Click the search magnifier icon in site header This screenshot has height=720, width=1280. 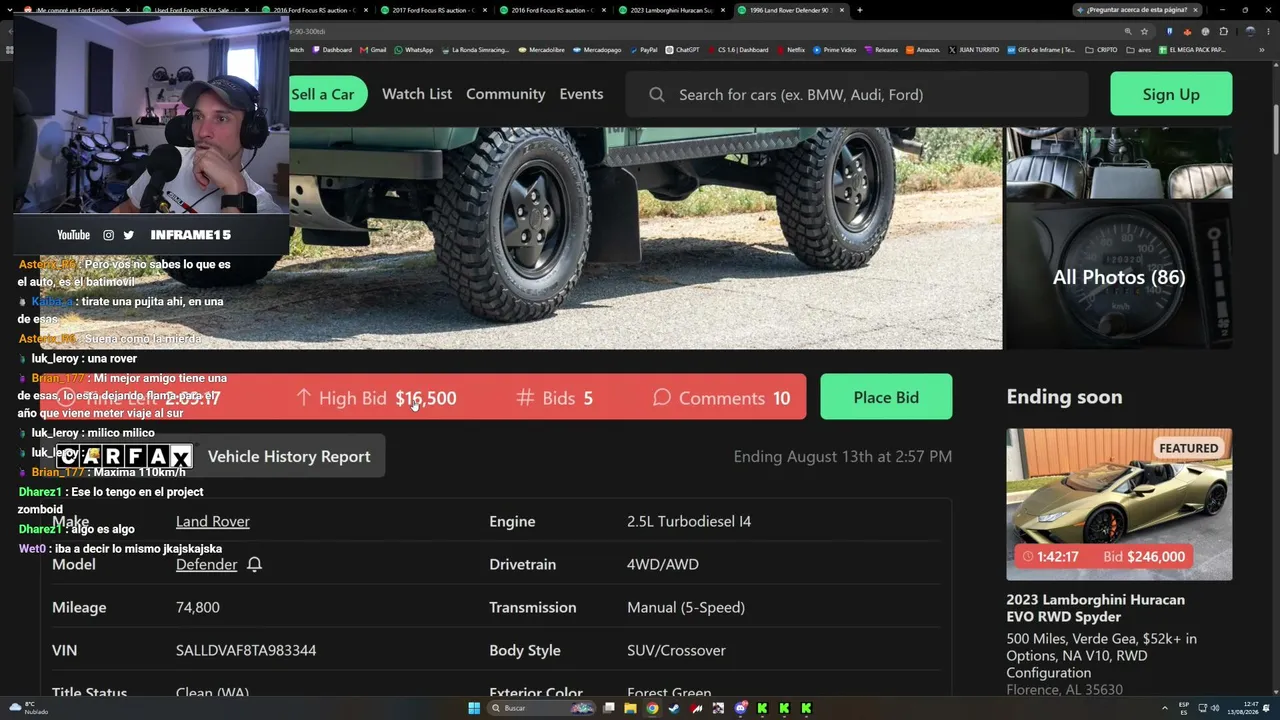(x=657, y=94)
